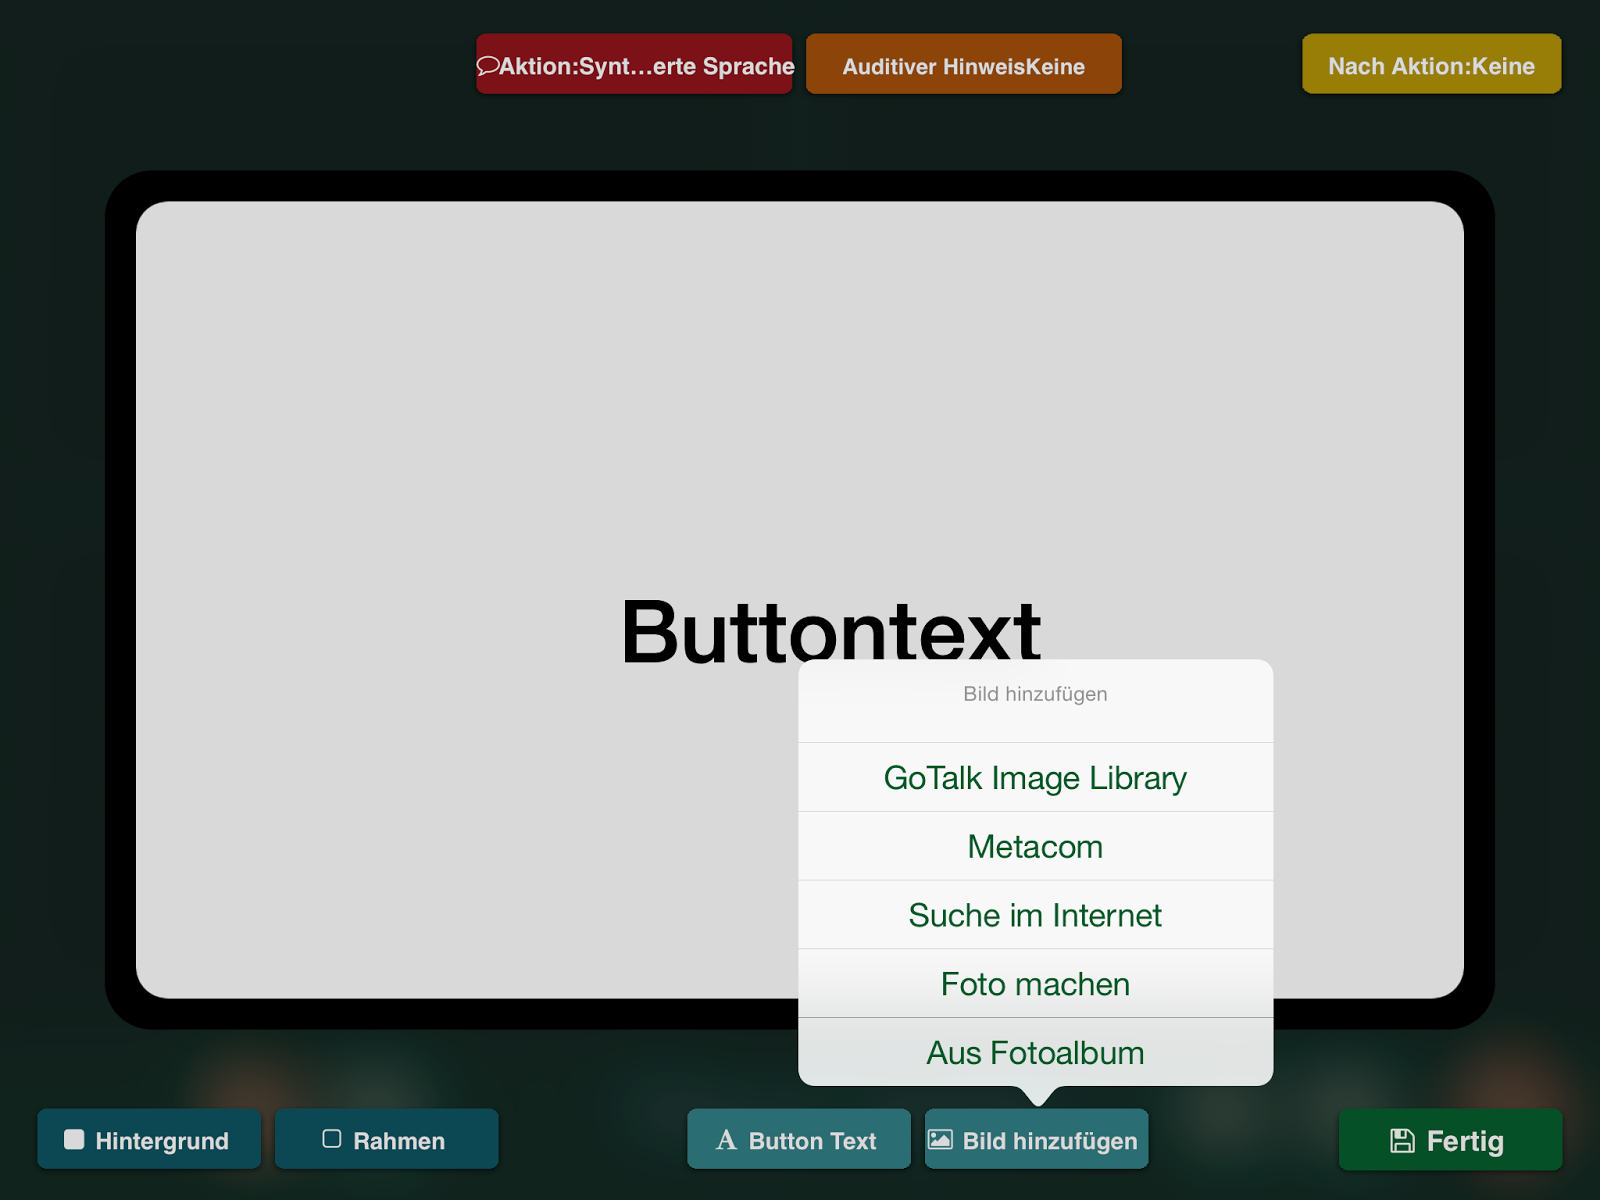Pick Aus Fotoalbum option
The width and height of the screenshot is (1600, 1200).
click(x=1035, y=1052)
